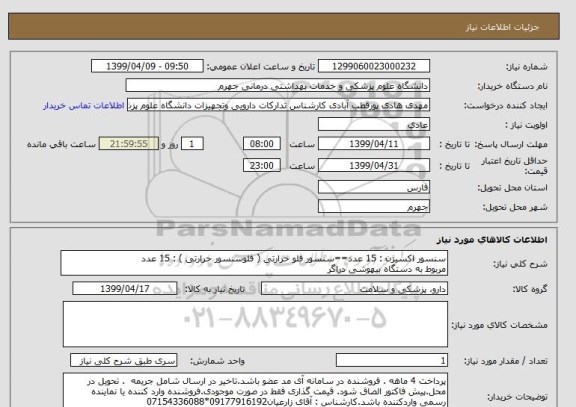Click the اولویت نیاز label
The height and width of the screenshot is (407, 576).
tap(526, 125)
